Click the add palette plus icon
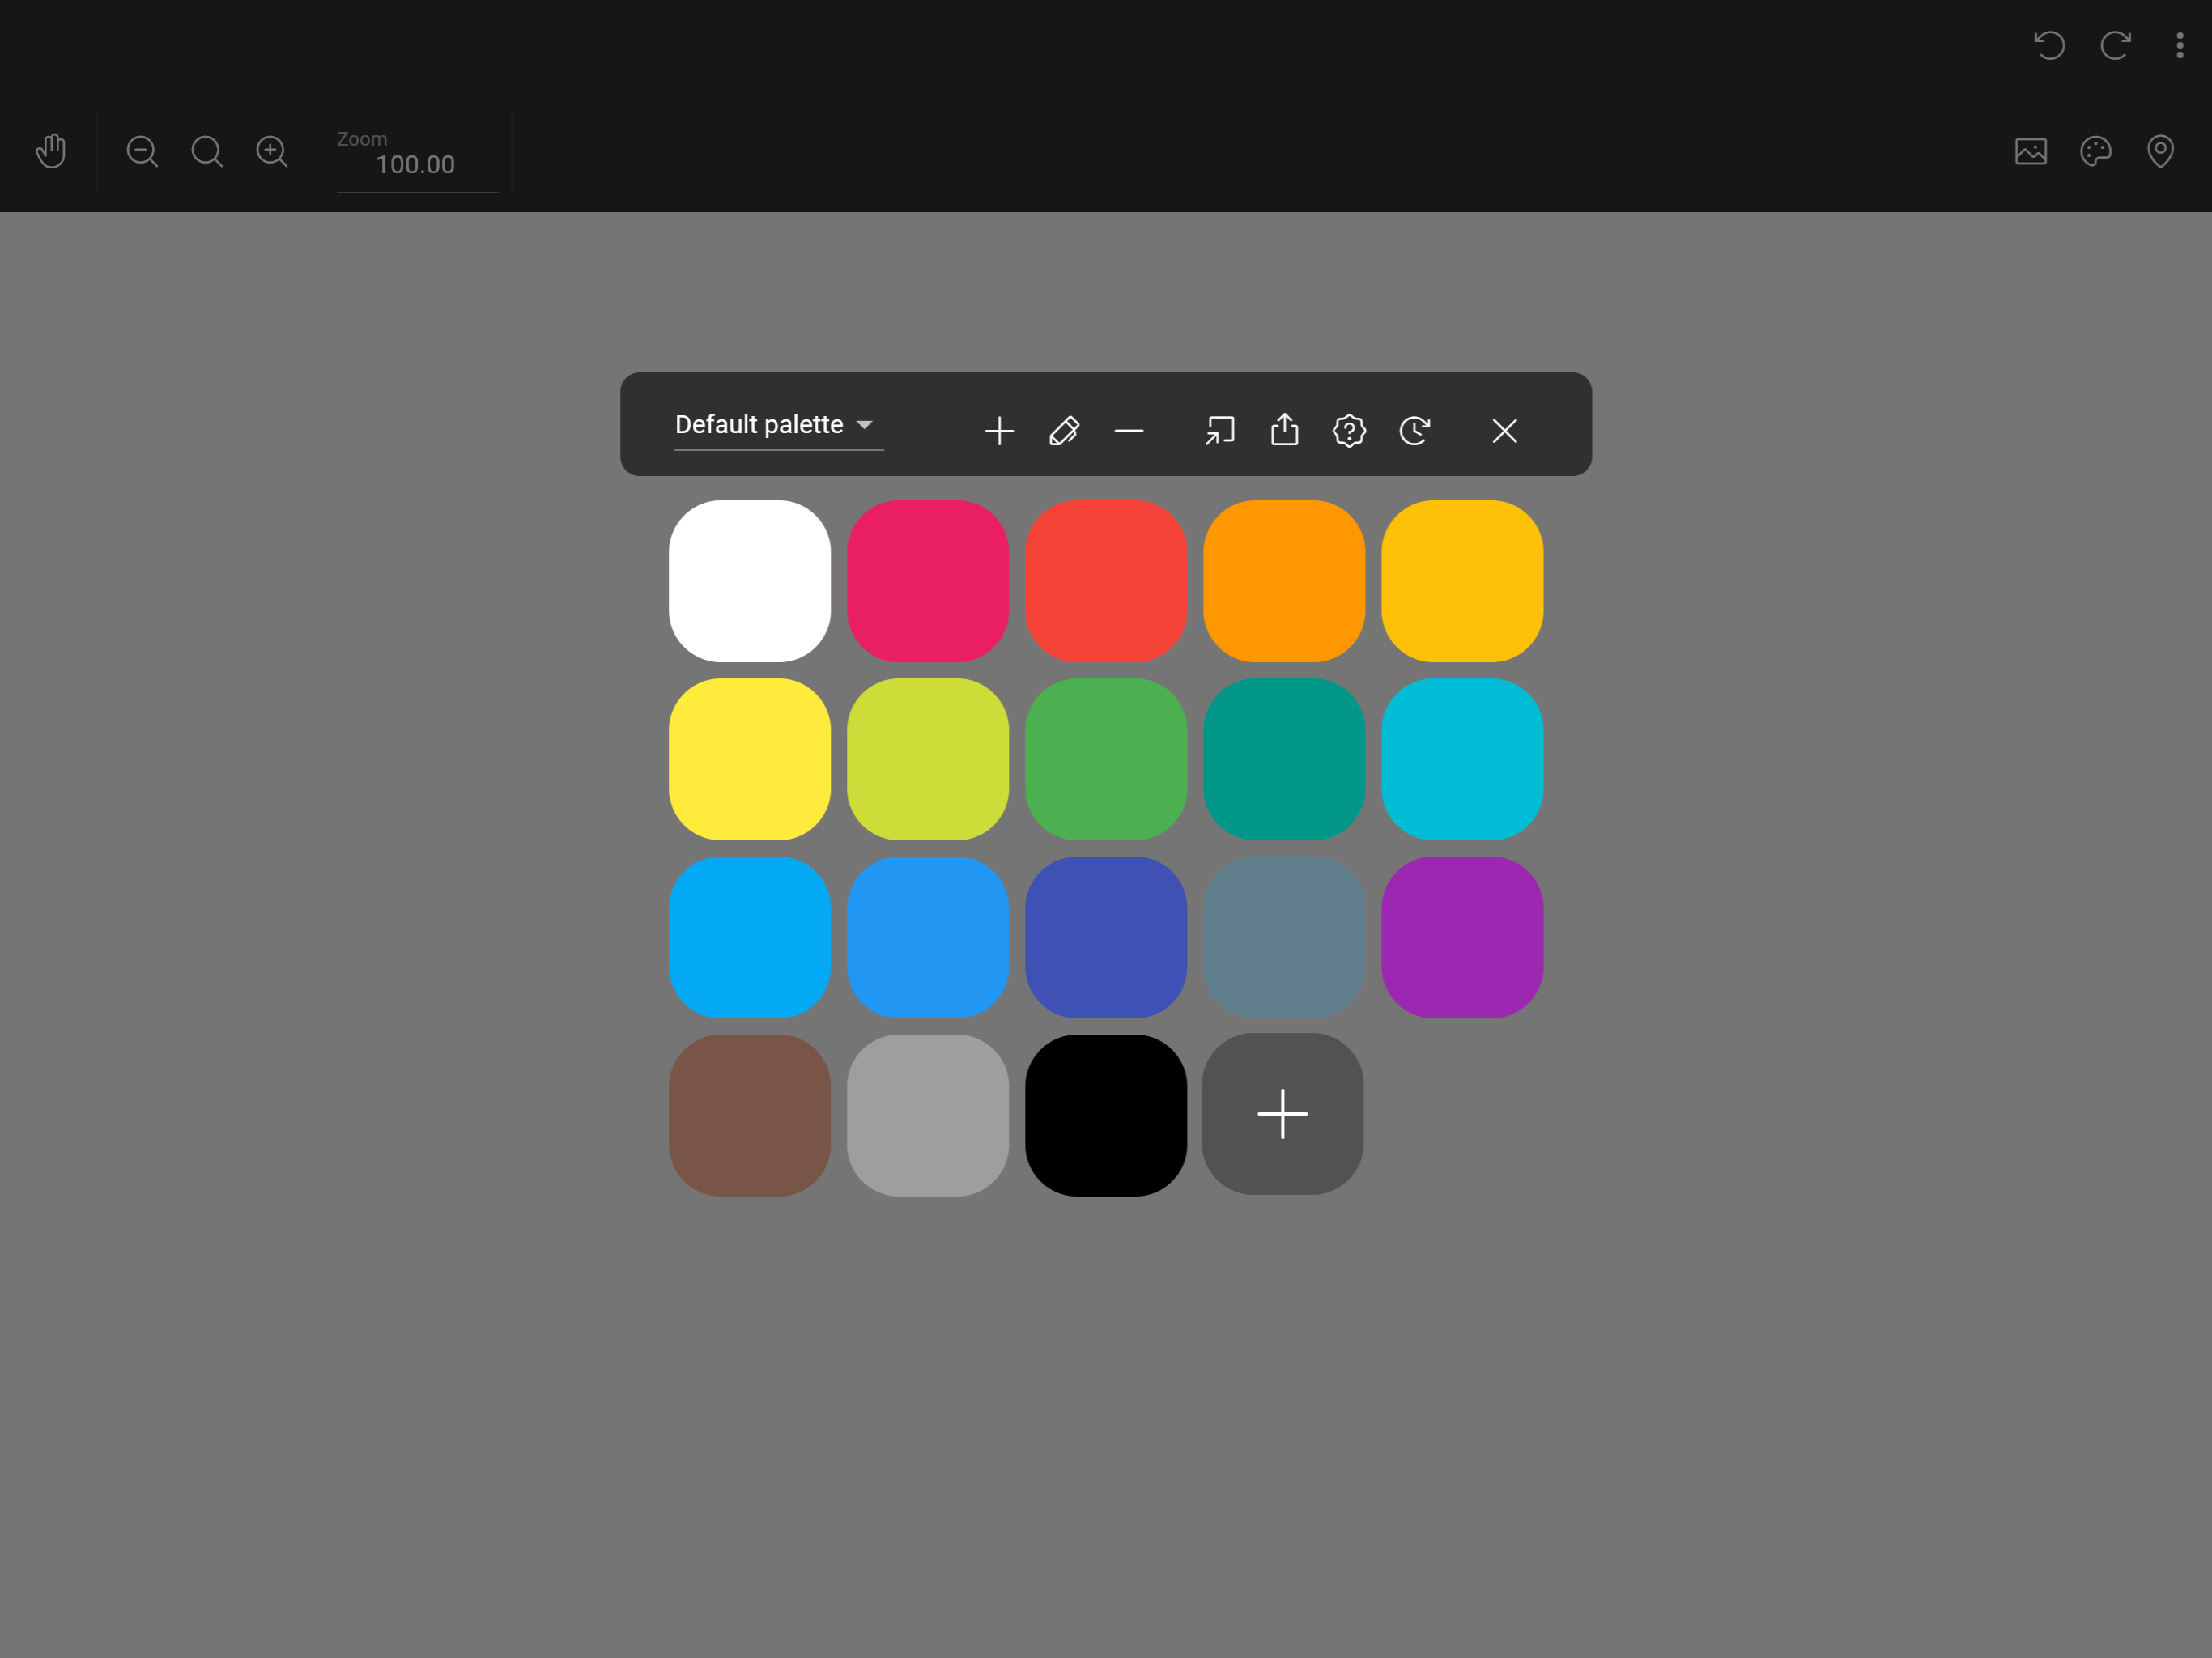2212x1658 pixels. (999, 431)
